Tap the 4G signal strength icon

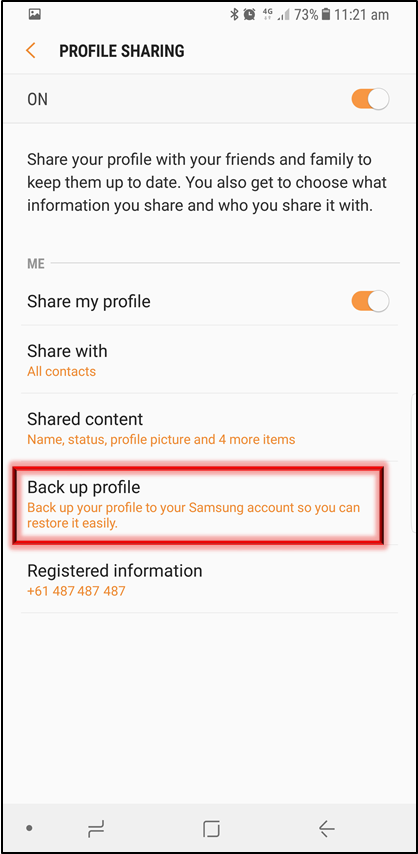click(275, 15)
